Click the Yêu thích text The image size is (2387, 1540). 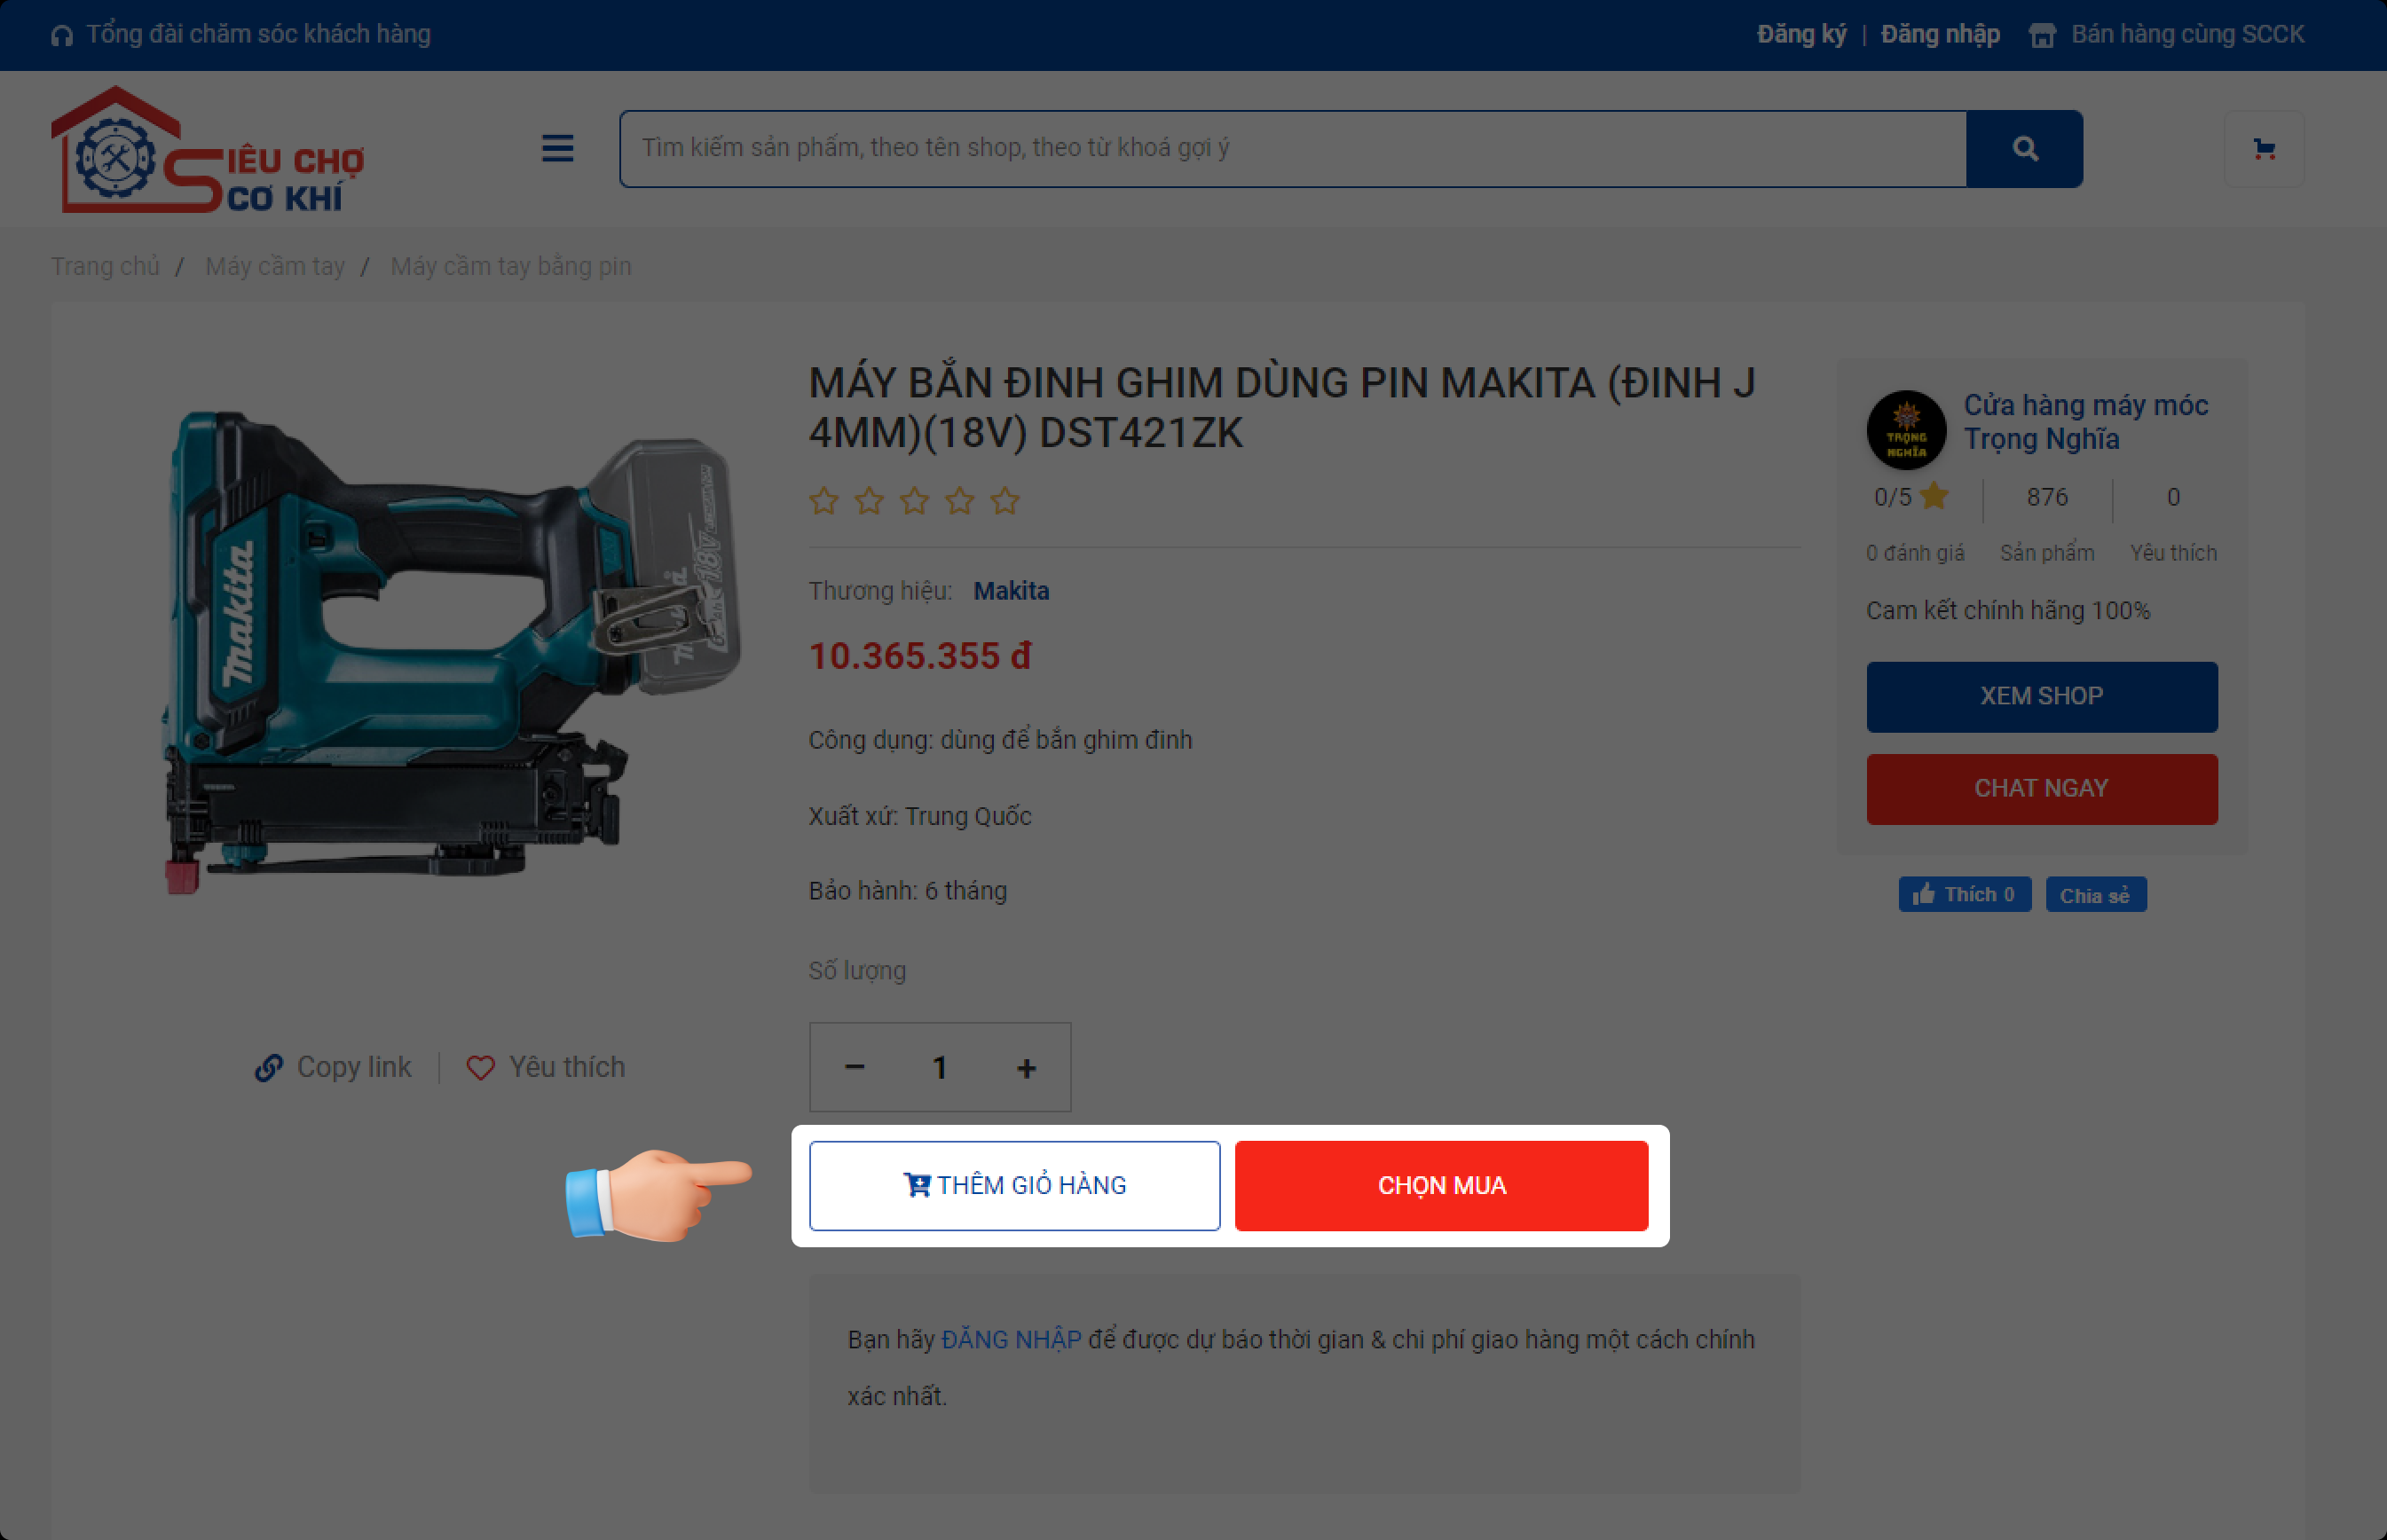click(567, 1067)
